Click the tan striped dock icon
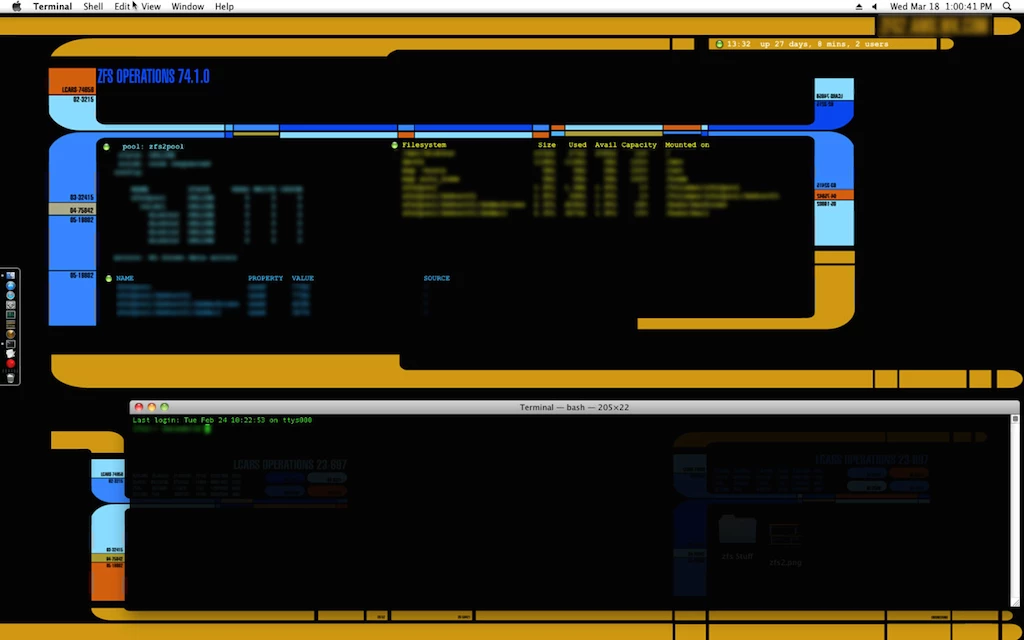 (x=10, y=325)
